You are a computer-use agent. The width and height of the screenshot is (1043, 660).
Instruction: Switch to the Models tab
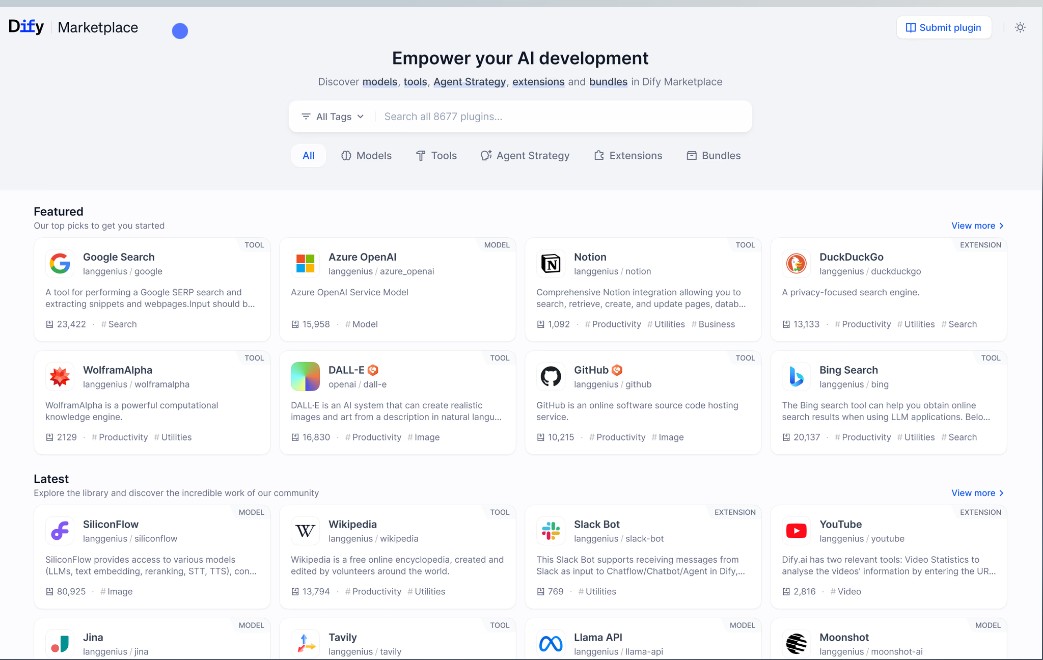366,156
